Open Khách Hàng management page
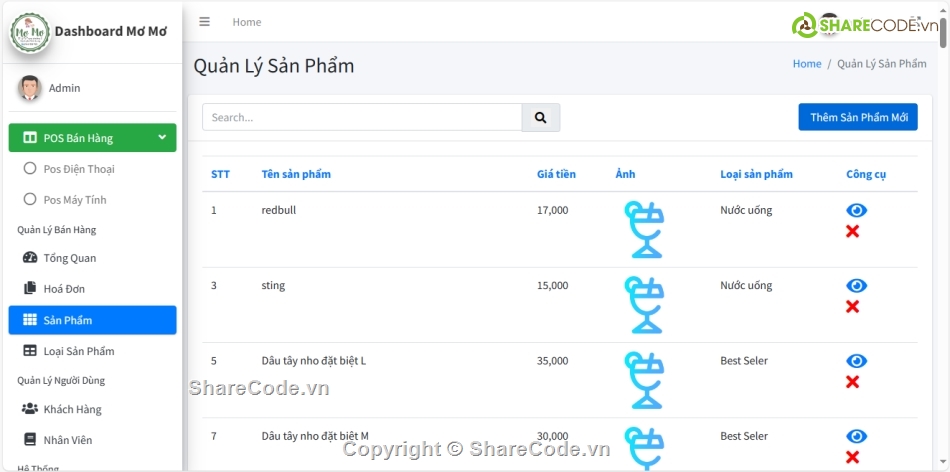 (72, 409)
